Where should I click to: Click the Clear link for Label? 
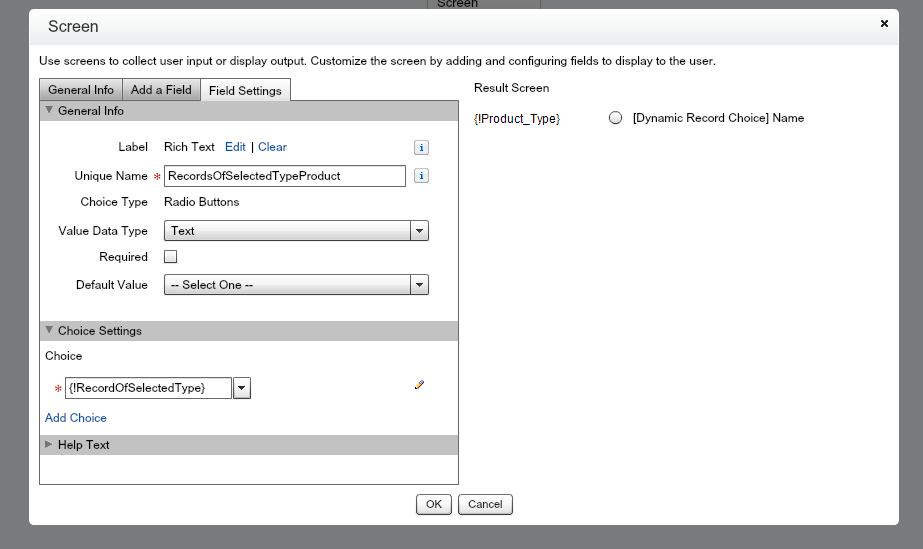point(272,147)
